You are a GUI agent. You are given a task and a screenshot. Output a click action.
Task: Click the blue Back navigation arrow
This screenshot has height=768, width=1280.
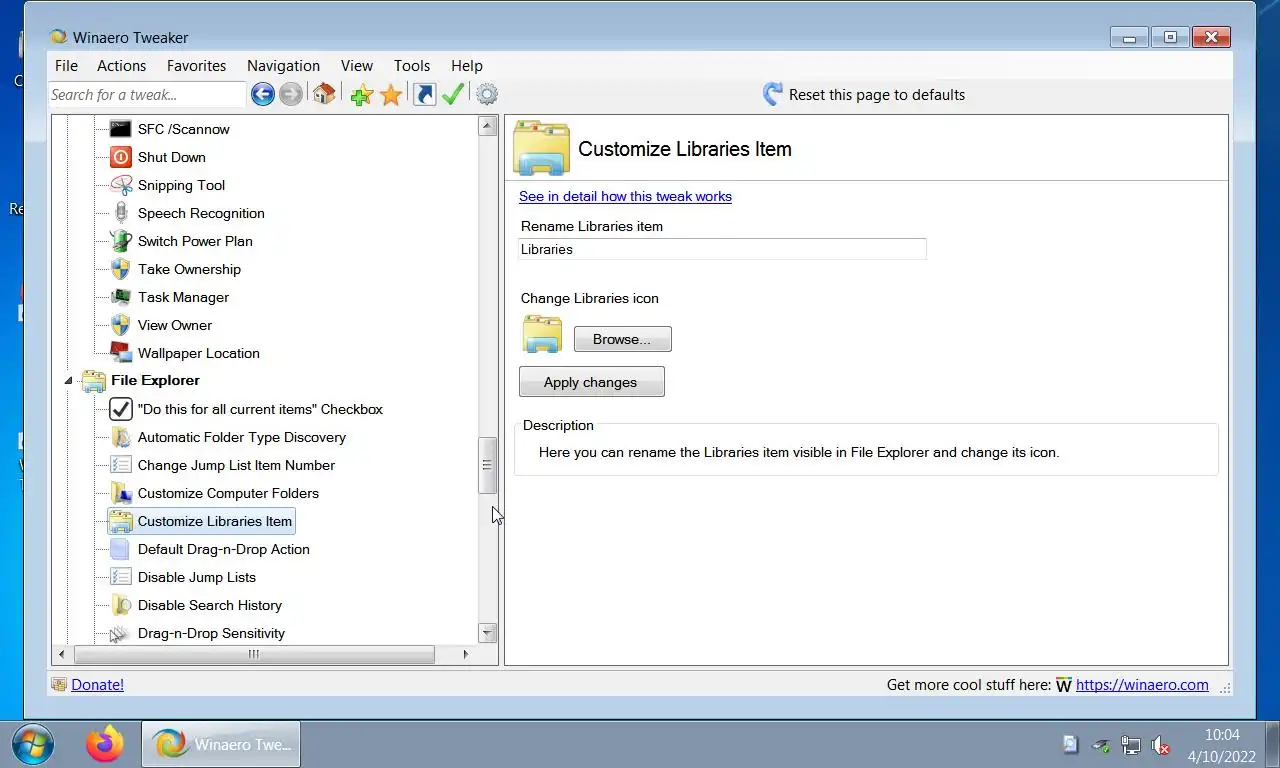click(x=262, y=94)
